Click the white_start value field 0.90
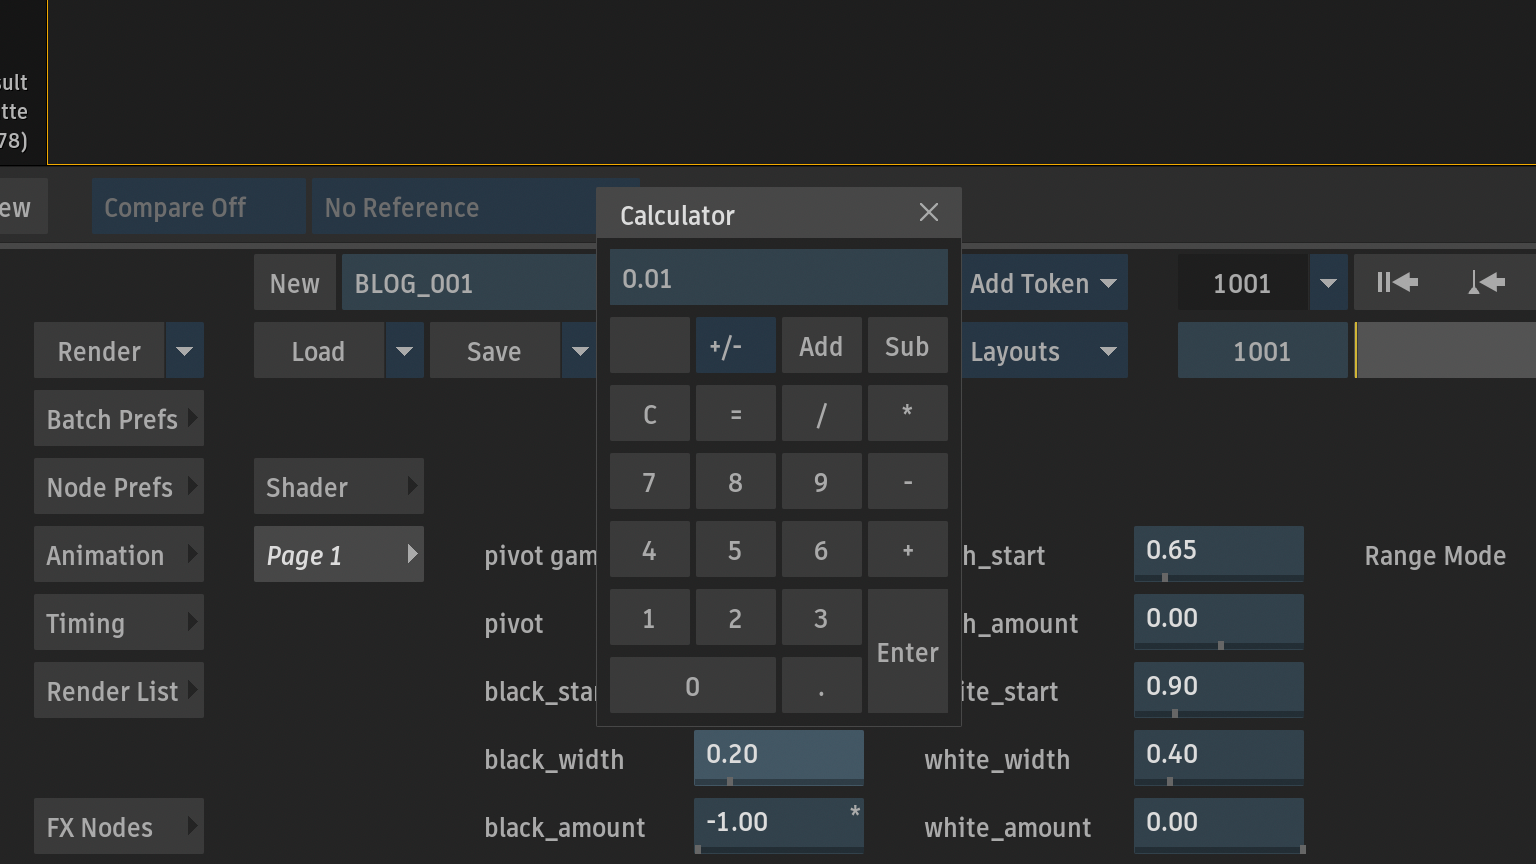 [x=1219, y=689]
